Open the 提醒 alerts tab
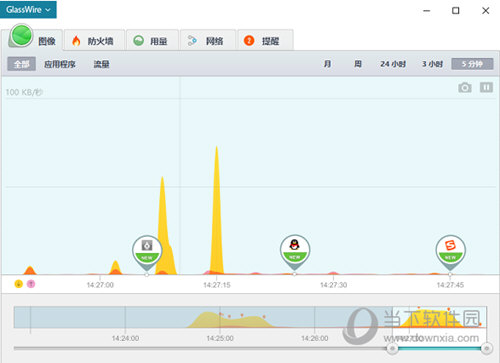This screenshot has height=363, width=500. (x=265, y=40)
